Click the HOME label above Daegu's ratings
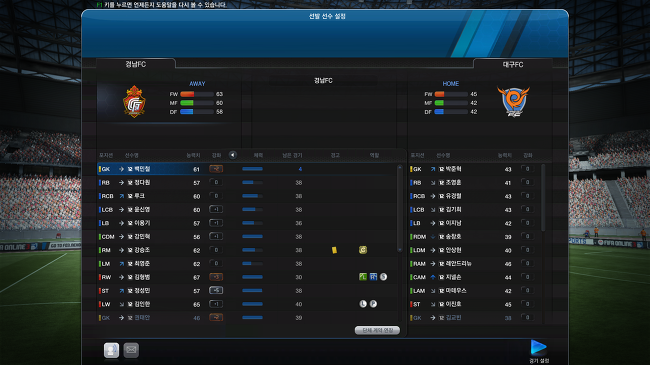 [x=451, y=84]
